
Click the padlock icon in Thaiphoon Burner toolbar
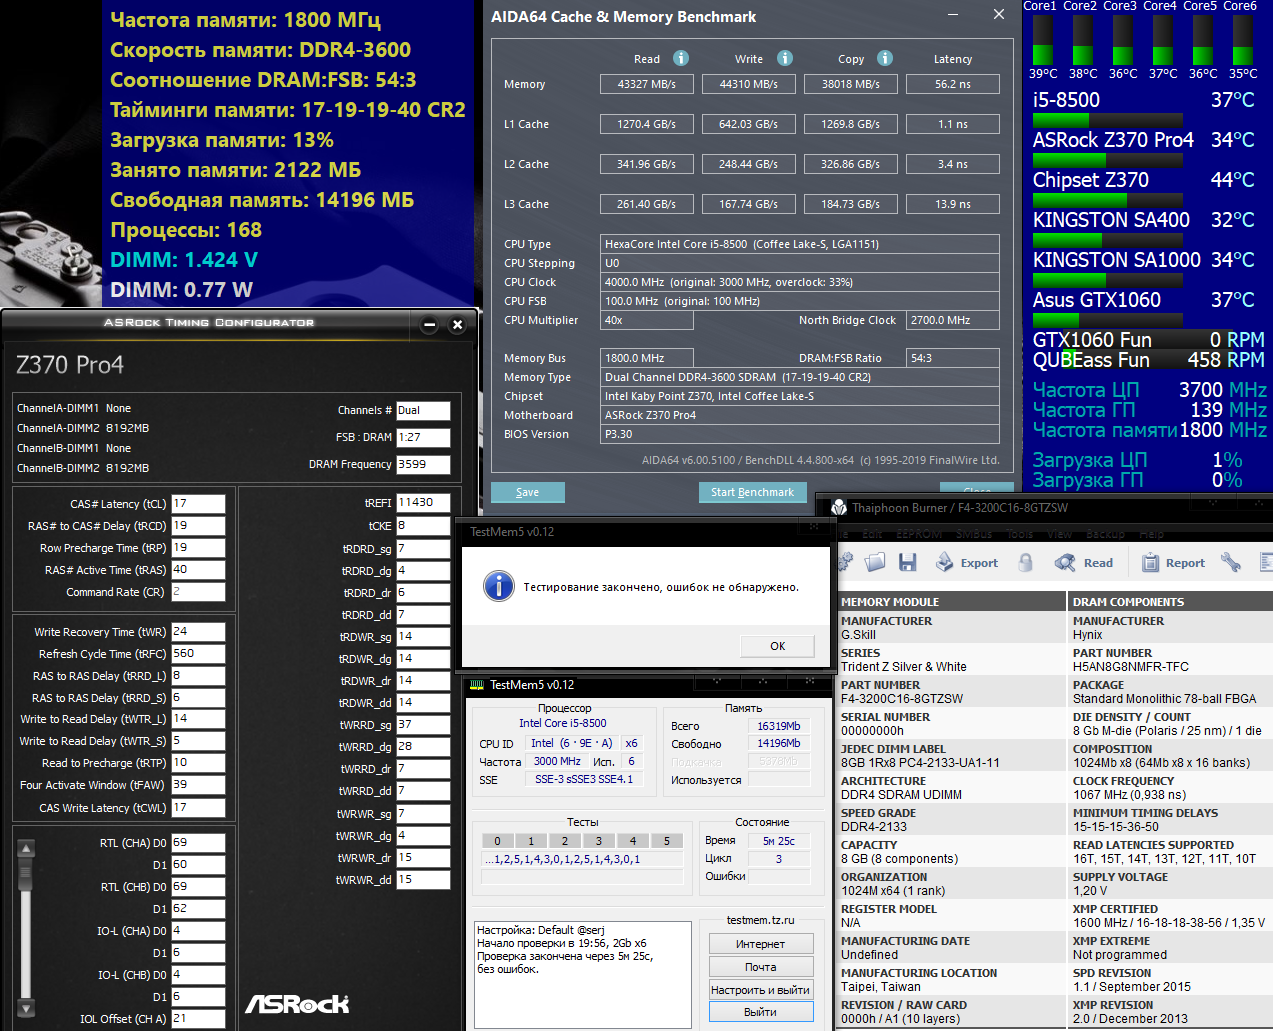[1025, 563]
